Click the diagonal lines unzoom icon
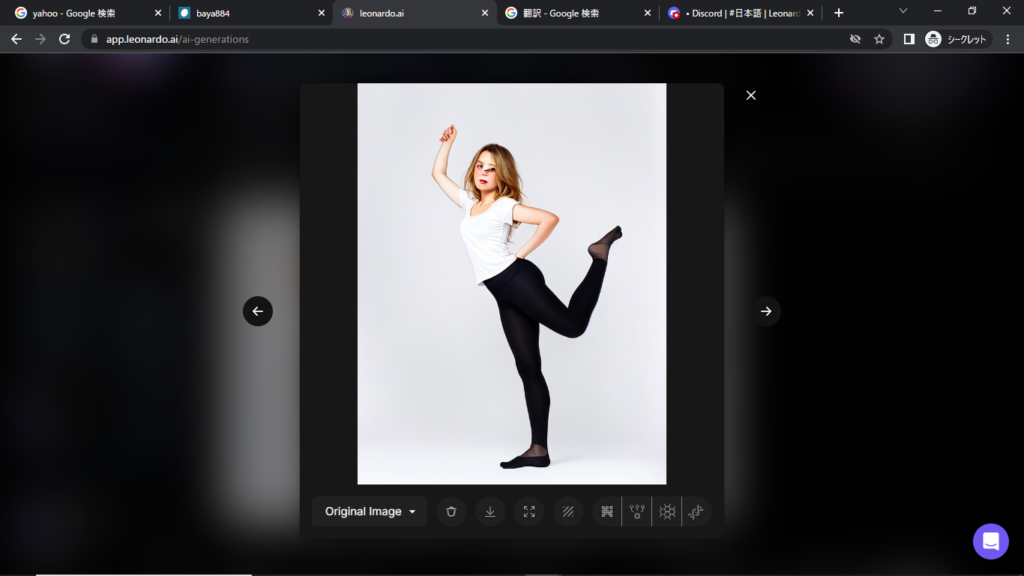This screenshot has width=1024, height=576. 568,511
